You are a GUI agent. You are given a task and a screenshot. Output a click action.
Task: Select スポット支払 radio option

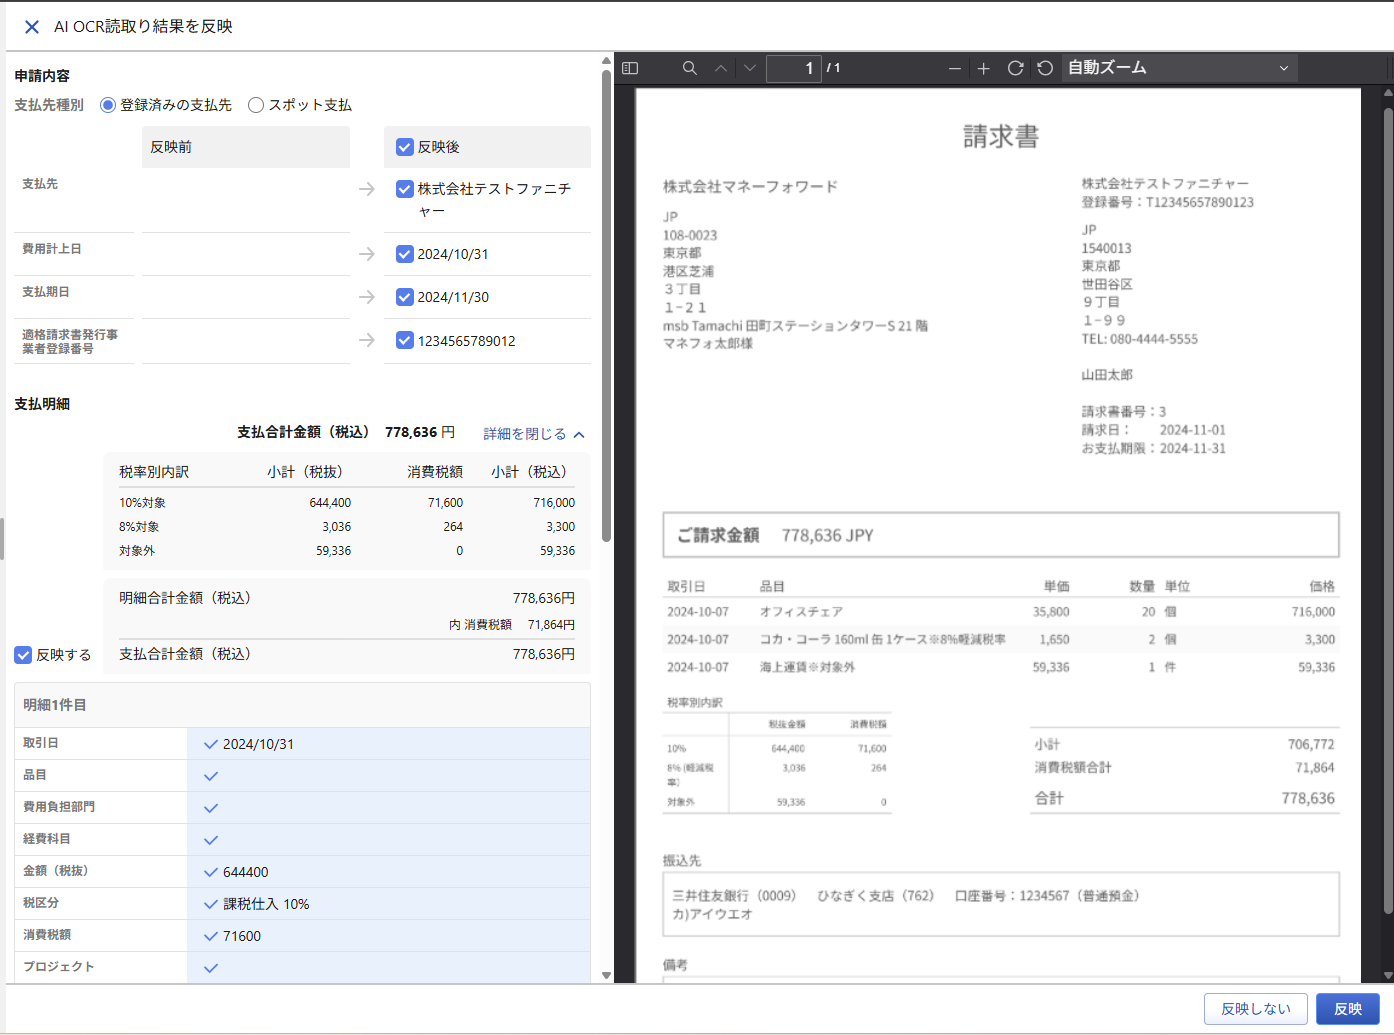coord(256,105)
